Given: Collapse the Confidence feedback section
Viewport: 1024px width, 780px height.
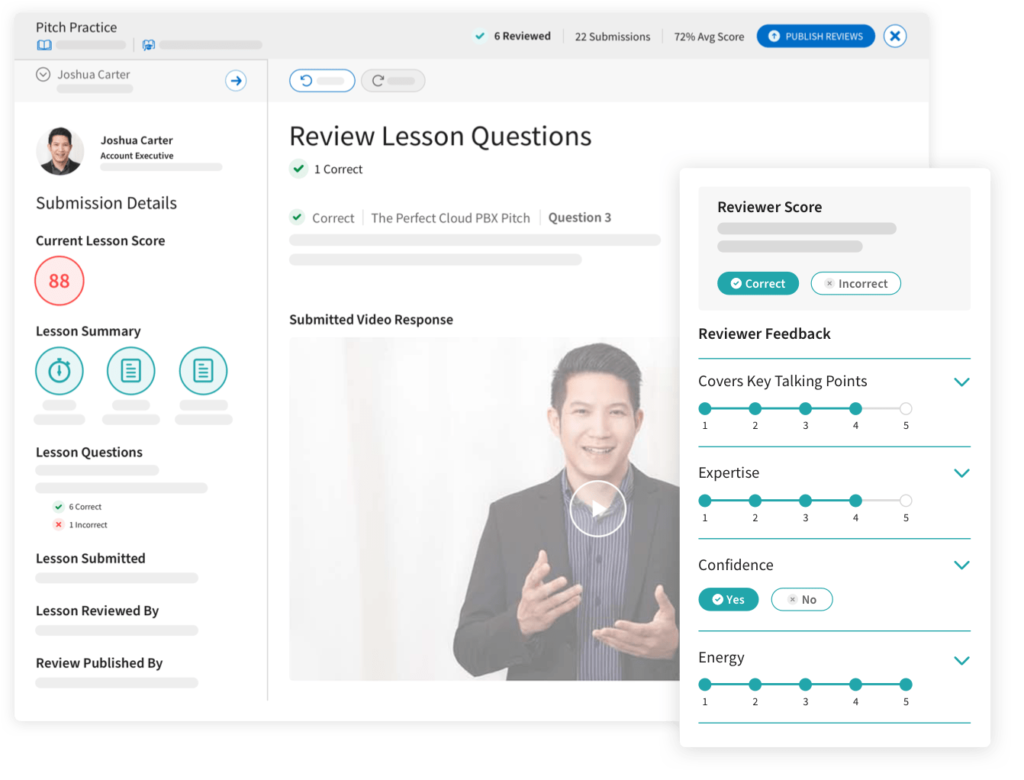Looking at the screenshot, I should pos(961,565).
